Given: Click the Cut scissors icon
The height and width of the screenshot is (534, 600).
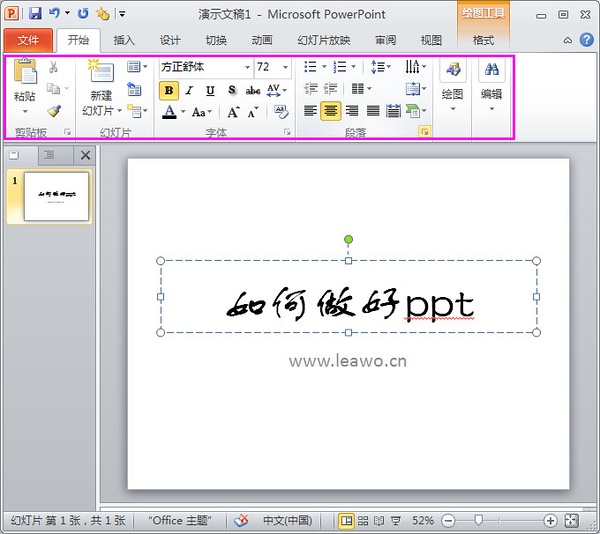Looking at the screenshot, I should 53,67.
